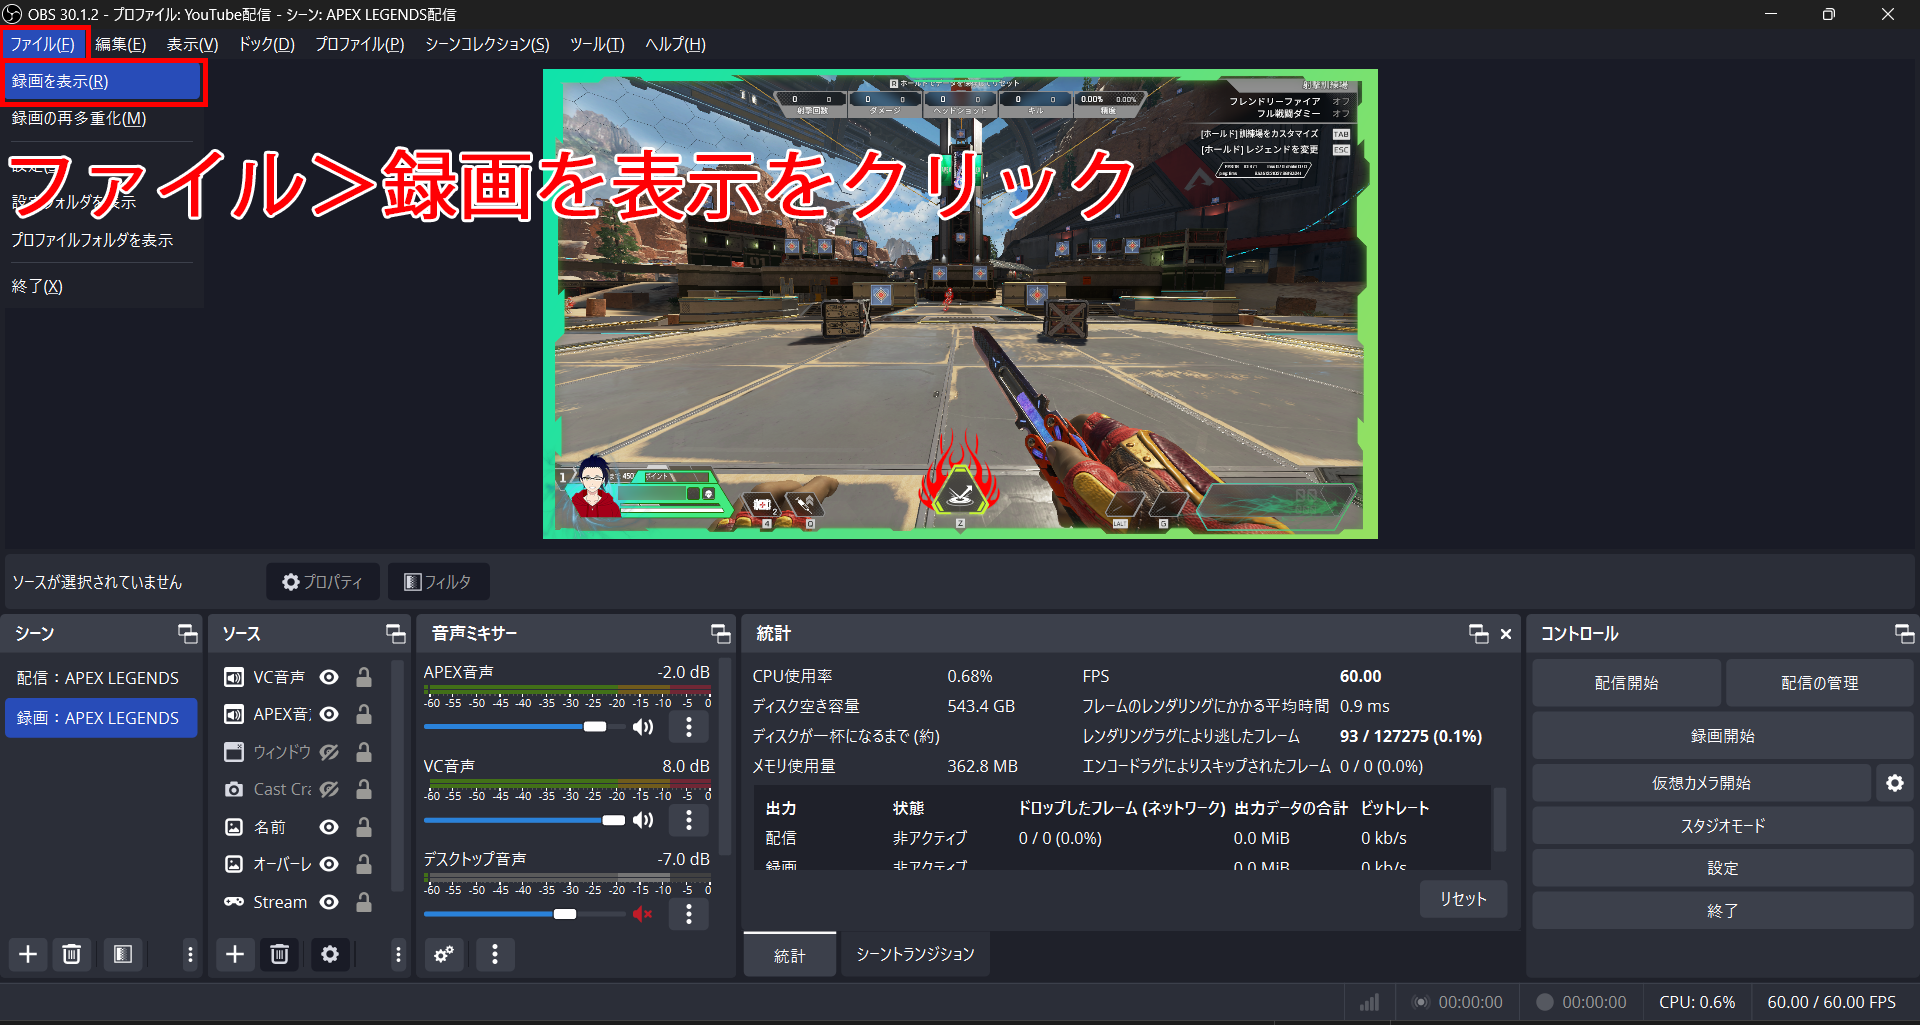Reset stats with リセット button
Image resolution: width=1920 pixels, height=1025 pixels.
coord(1463,899)
